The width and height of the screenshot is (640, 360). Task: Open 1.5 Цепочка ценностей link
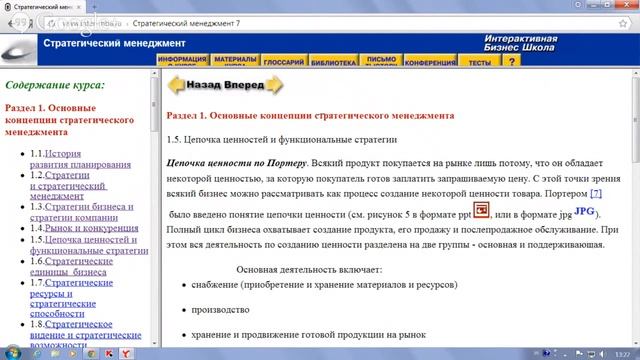(x=89, y=245)
